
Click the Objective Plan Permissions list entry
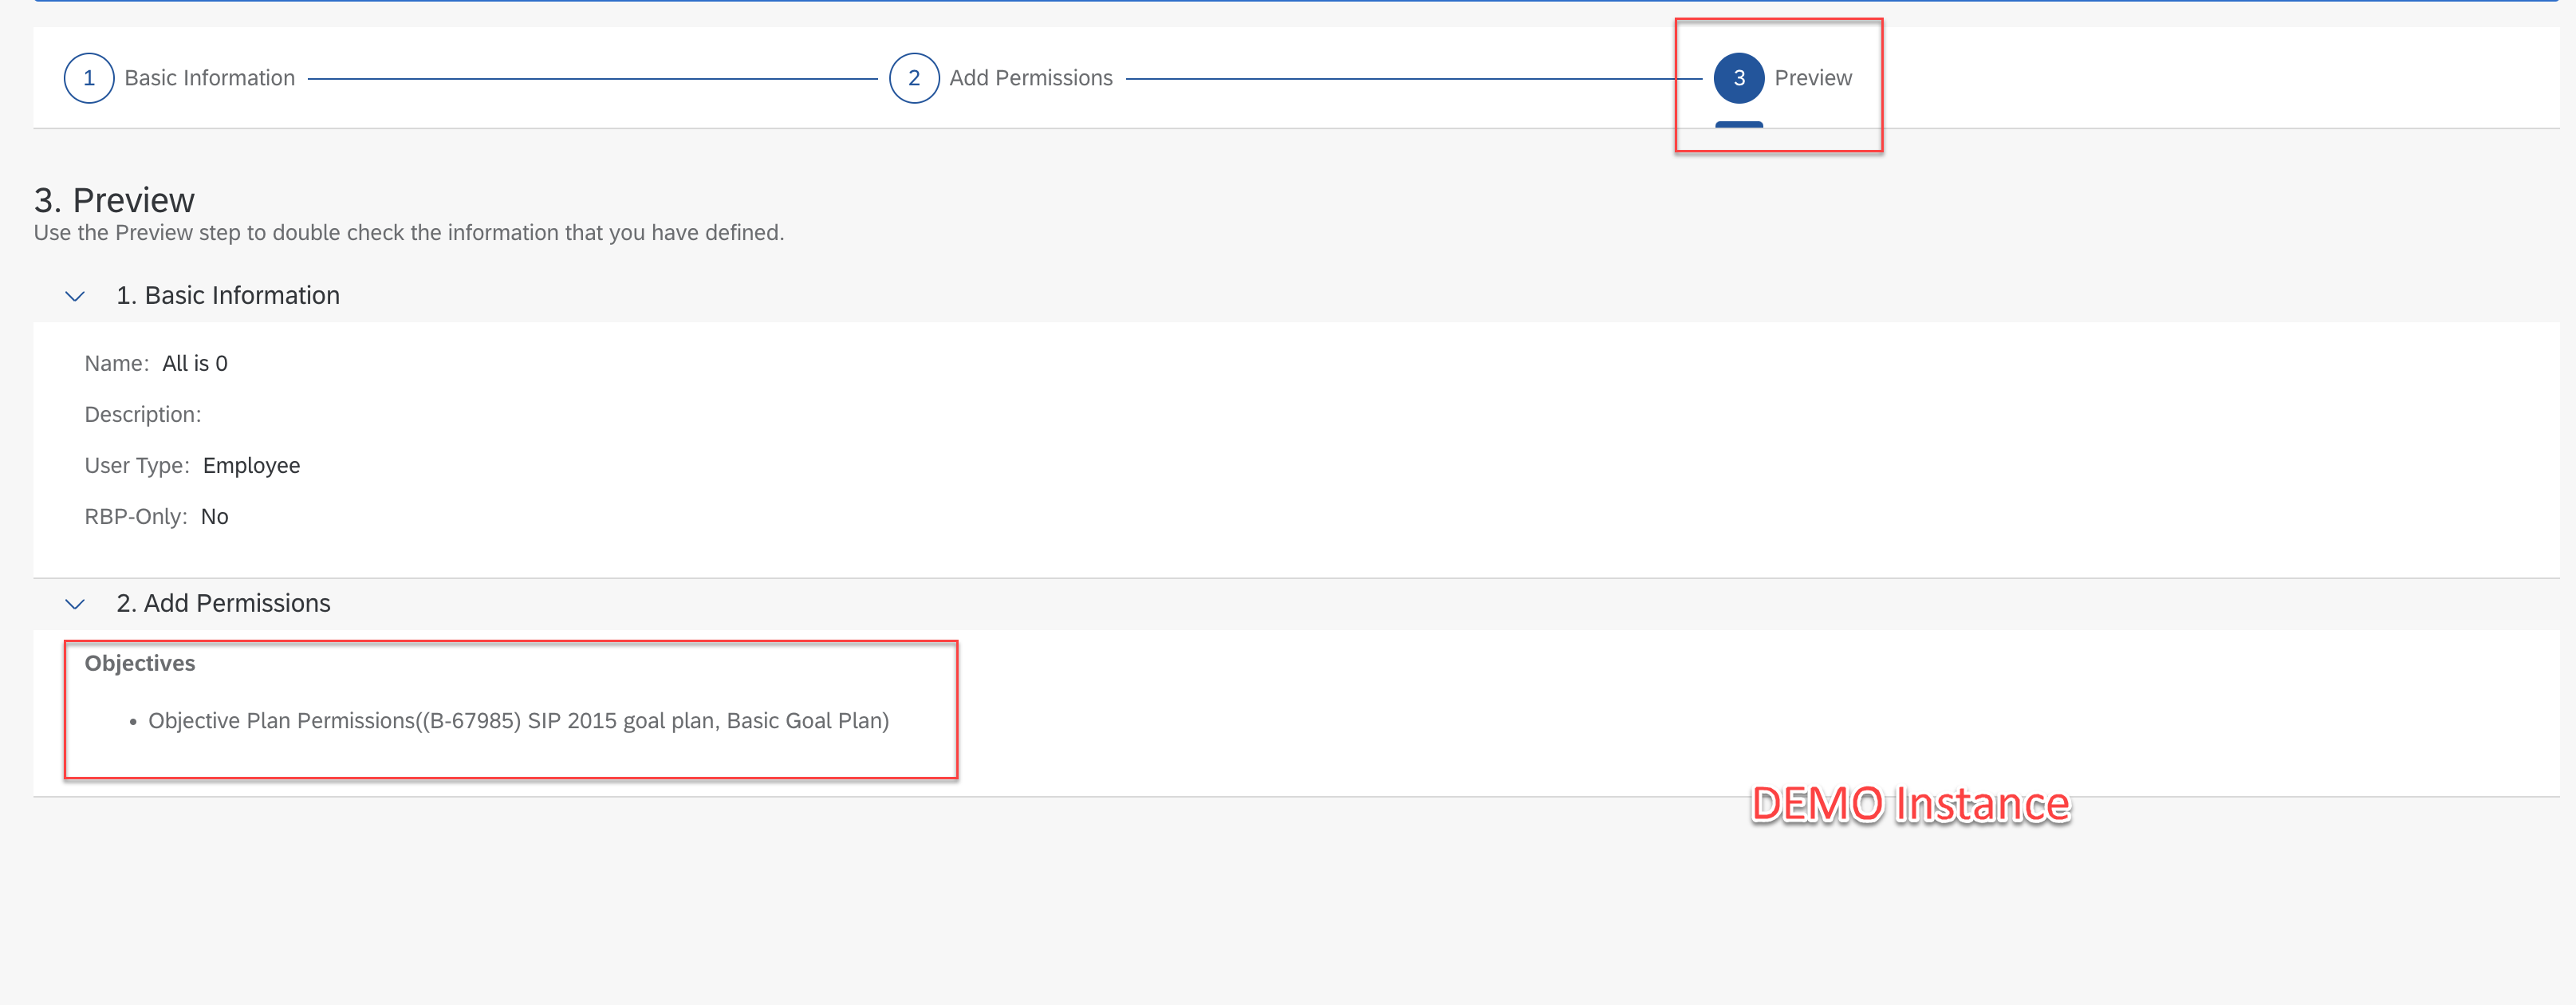tap(518, 721)
